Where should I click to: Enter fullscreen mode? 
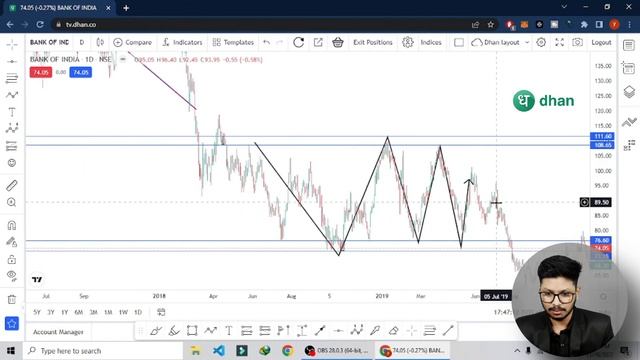[559, 42]
